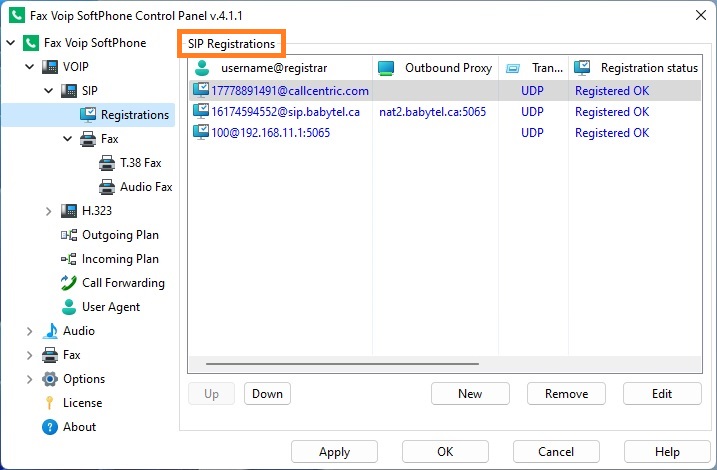Click the Incoming Plan routing icon
Screen dimensions: 717x470
pyautogui.click(x=69, y=259)
